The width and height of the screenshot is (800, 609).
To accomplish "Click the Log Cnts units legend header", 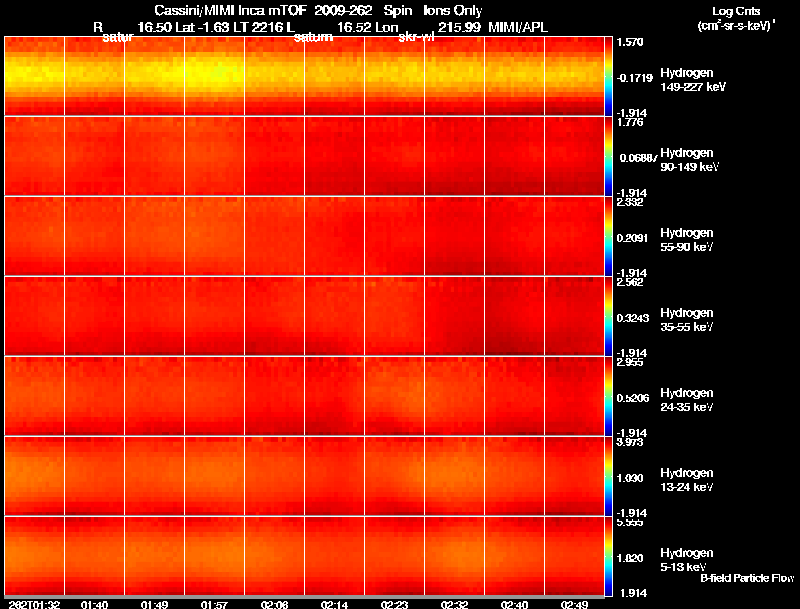I will pyautogui.click(x=736, y=11).
